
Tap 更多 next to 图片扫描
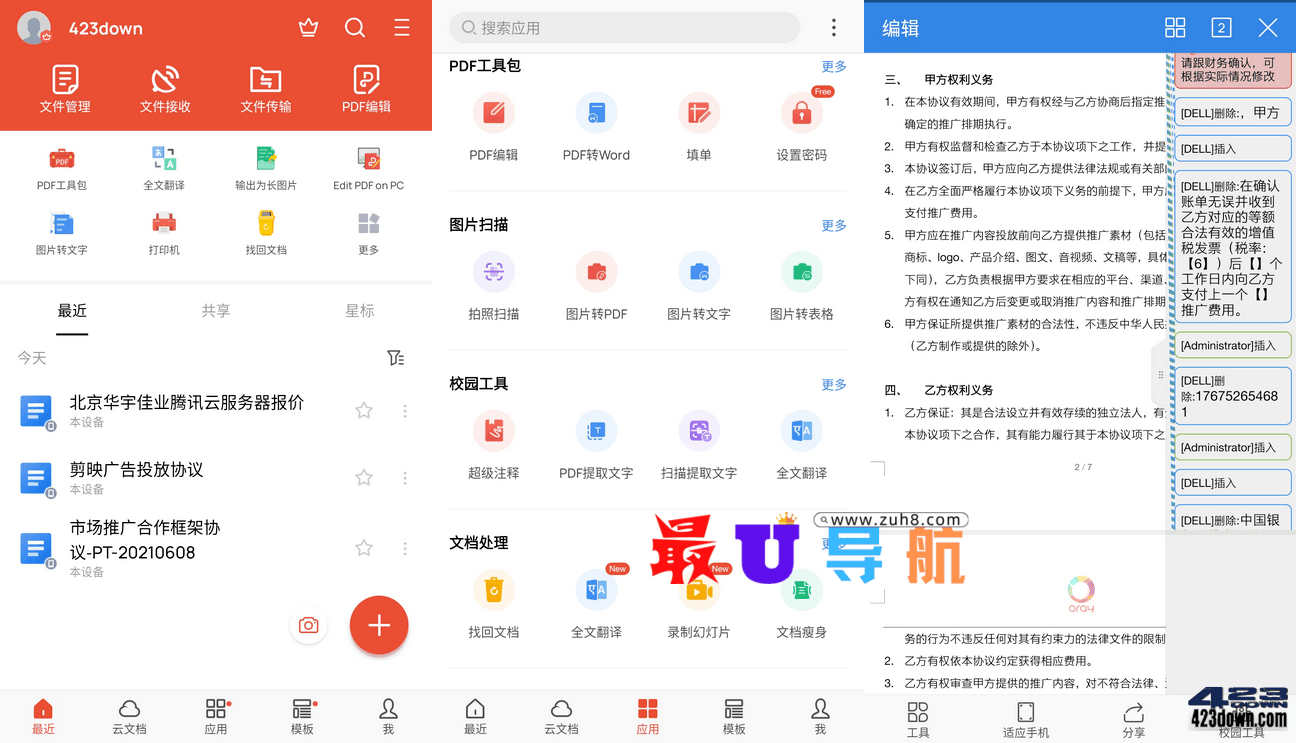tap(834, 225)
